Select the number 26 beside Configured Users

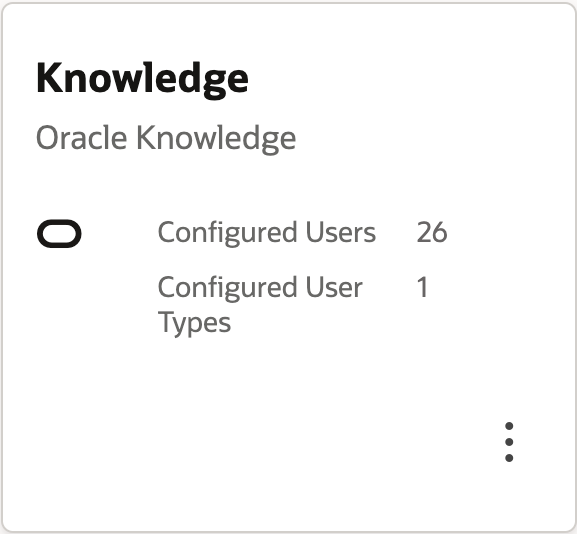tap(432, 232)
